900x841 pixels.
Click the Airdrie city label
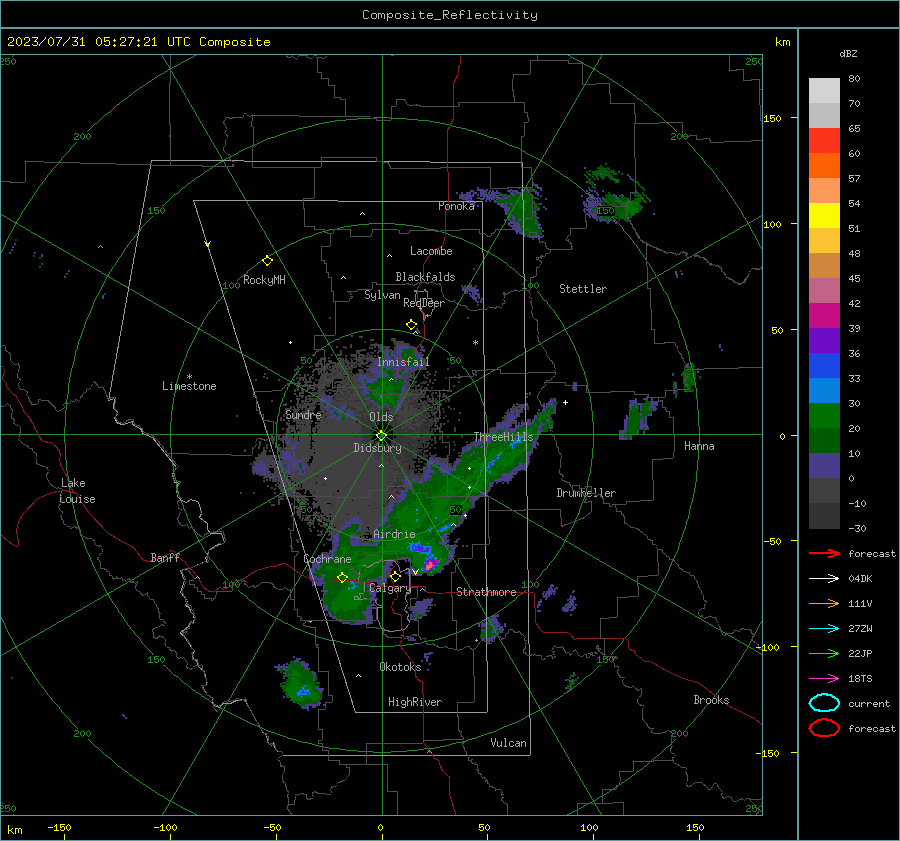394,534
